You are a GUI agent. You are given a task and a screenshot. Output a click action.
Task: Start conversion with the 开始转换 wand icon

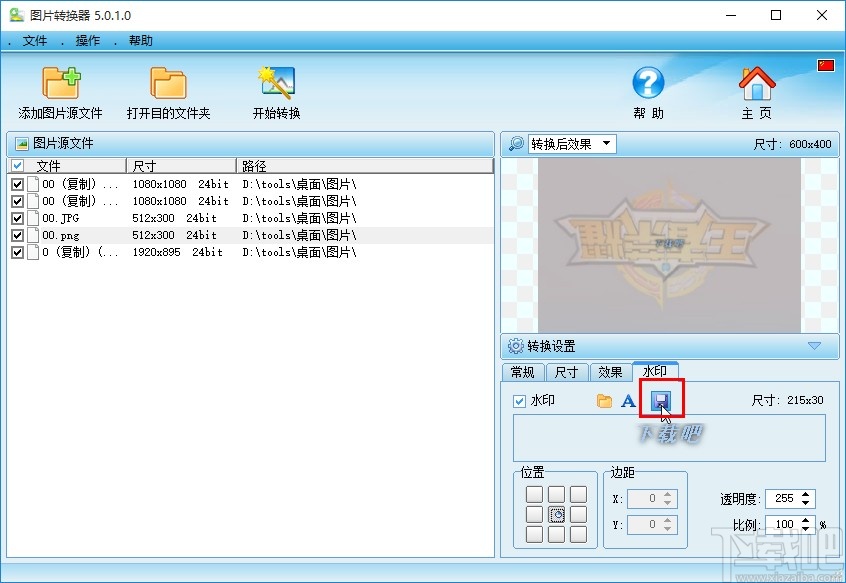(x=274, y=84)
